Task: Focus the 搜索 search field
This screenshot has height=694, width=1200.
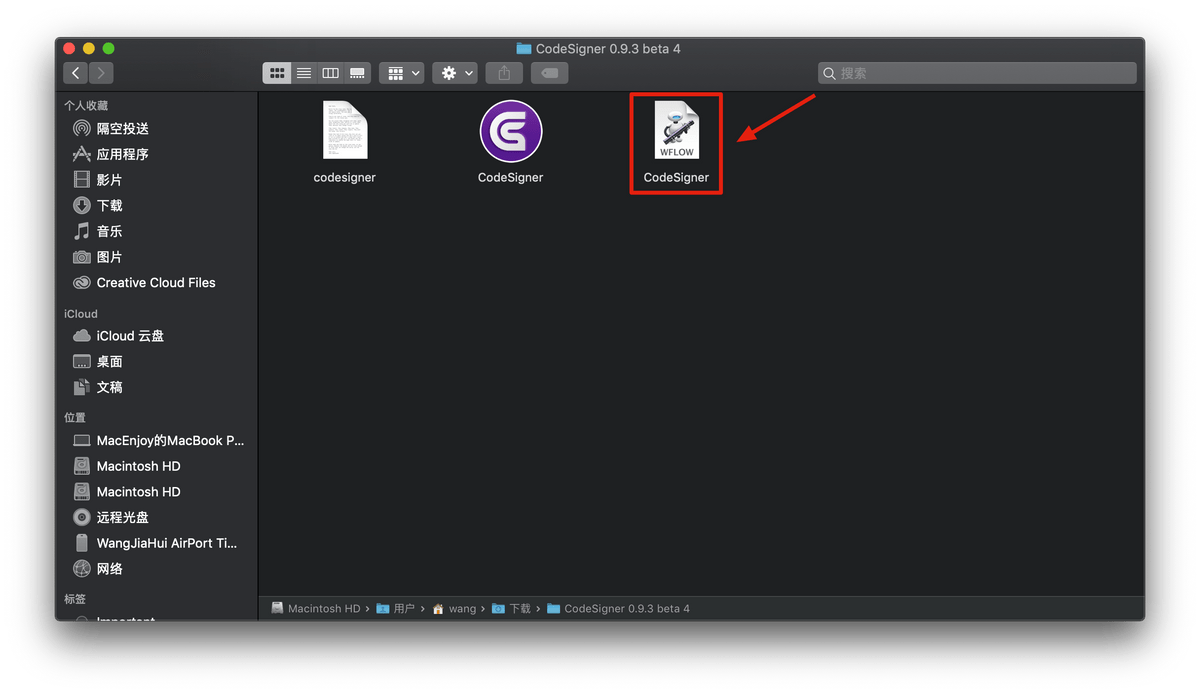Action: (x=977, y=73)
